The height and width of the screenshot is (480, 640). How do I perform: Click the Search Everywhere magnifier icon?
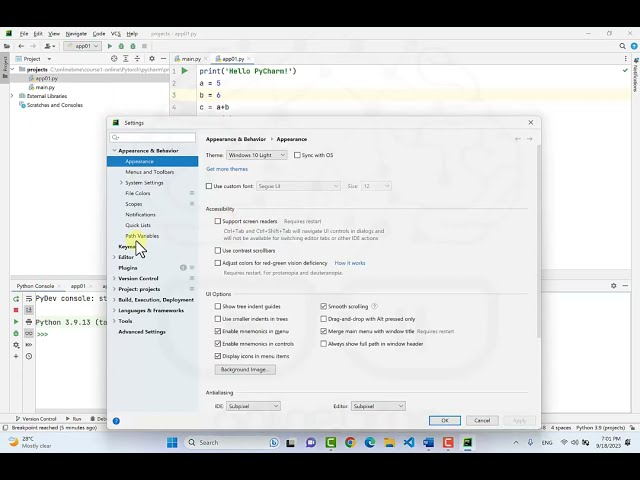(622, 46)
